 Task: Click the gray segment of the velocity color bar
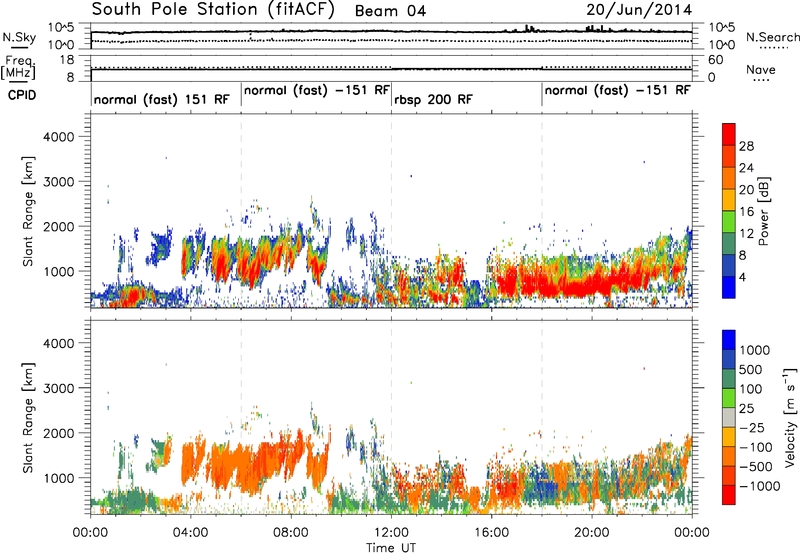tap(729, 418)
